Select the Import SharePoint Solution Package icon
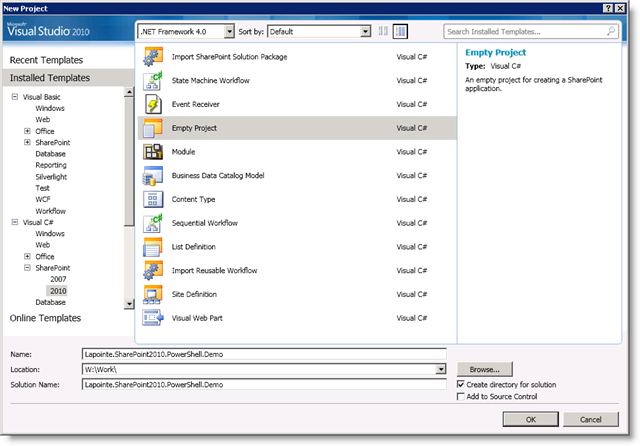Image resolution: width=640 pixels, height=446 pixels. click(x=153, y=57)
